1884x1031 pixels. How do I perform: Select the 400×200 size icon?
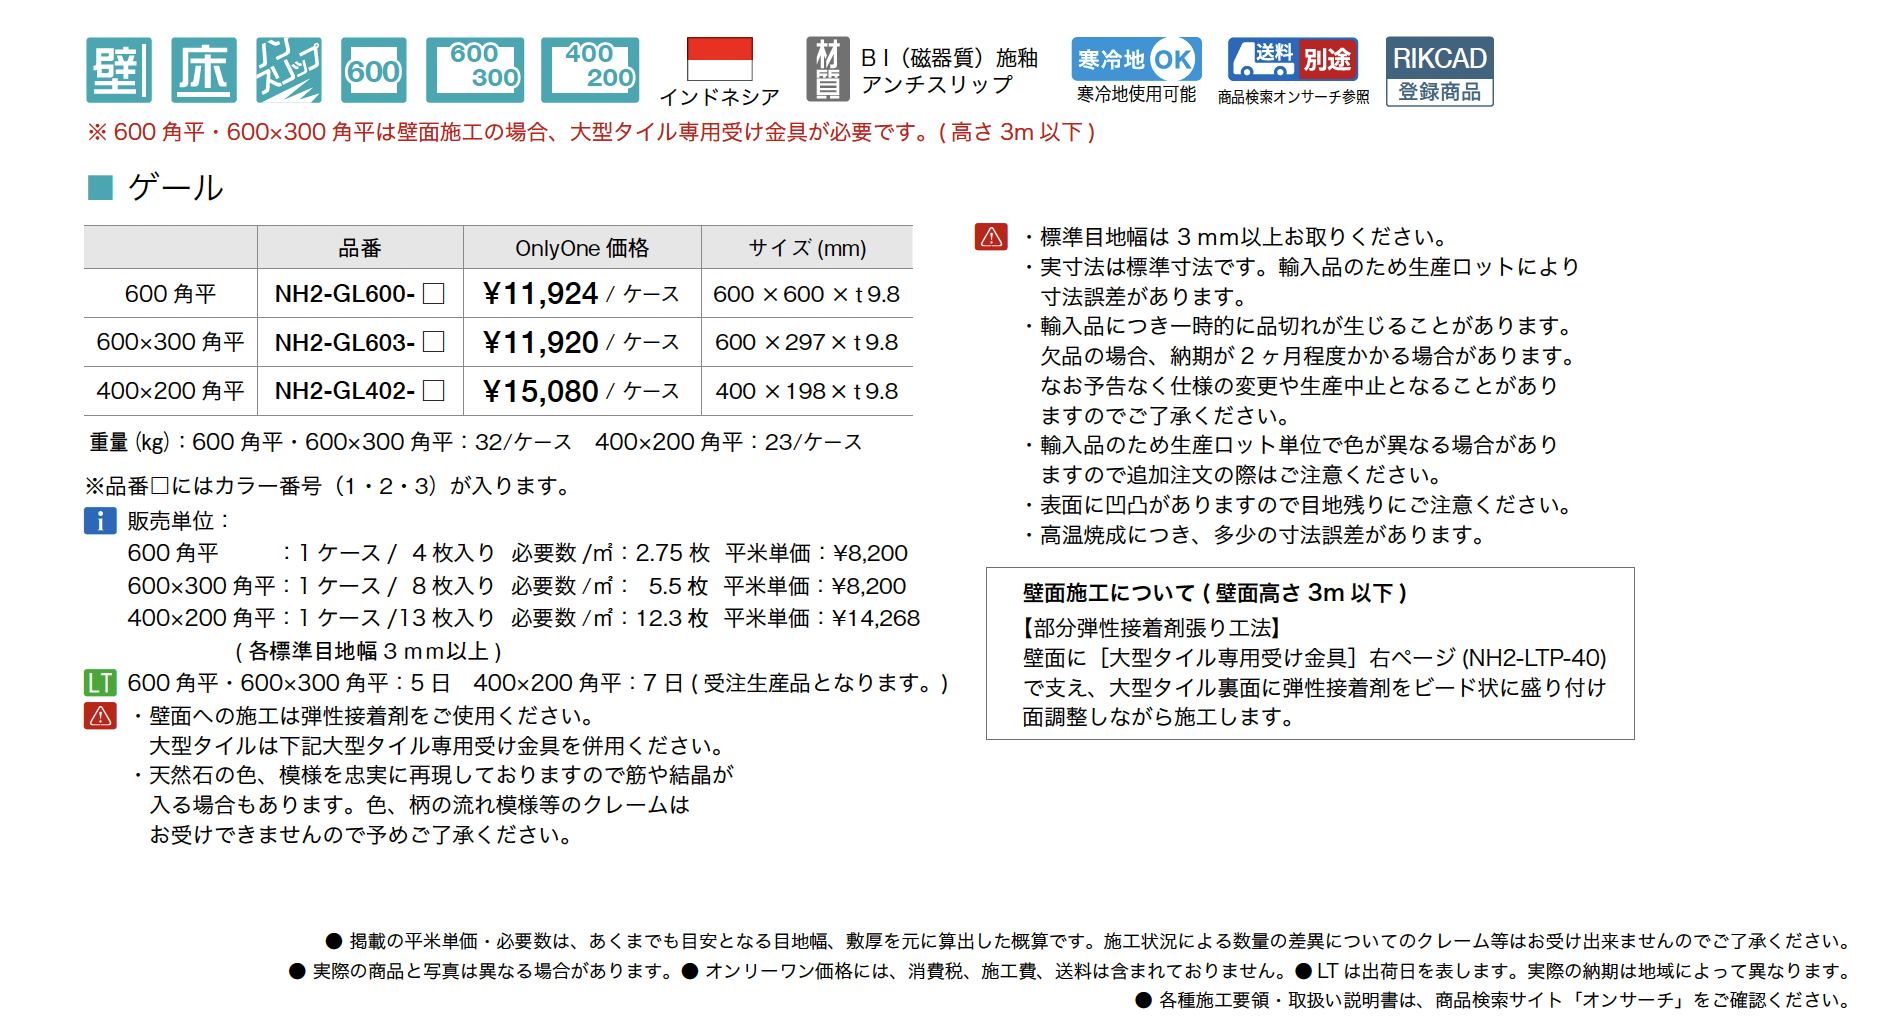pos(590,70)
